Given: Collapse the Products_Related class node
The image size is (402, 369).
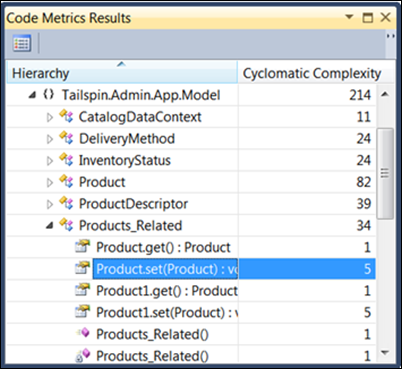Looking at the screenshot, I should point(49,226).
